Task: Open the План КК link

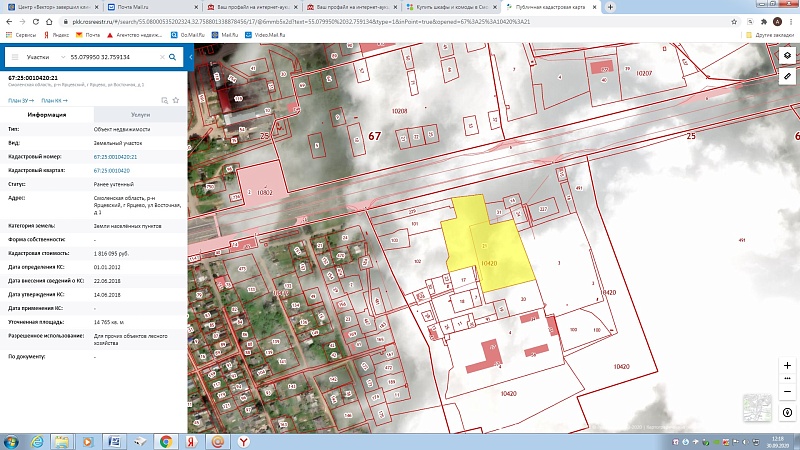Action: pyautogui.click(x=54, y=100)
